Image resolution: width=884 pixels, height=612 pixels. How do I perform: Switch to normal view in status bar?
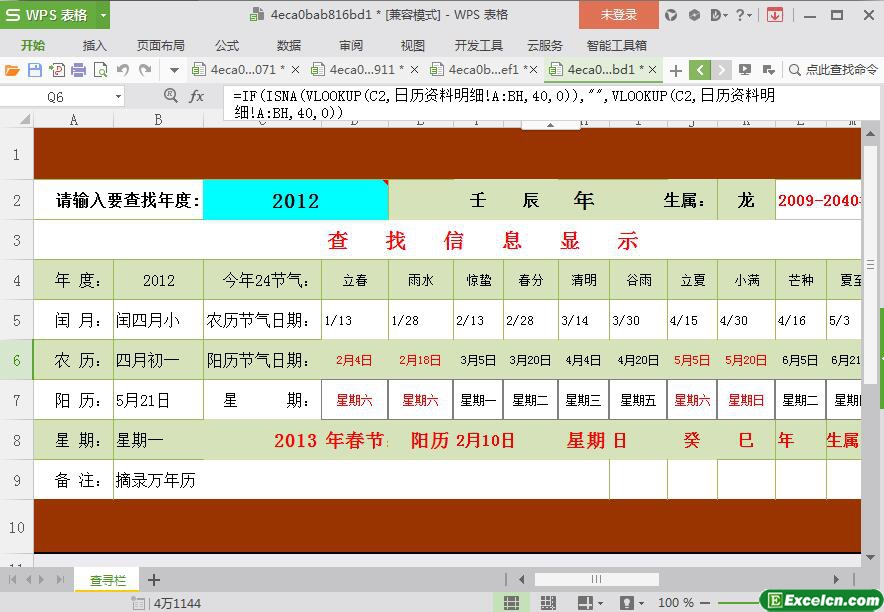511,603
